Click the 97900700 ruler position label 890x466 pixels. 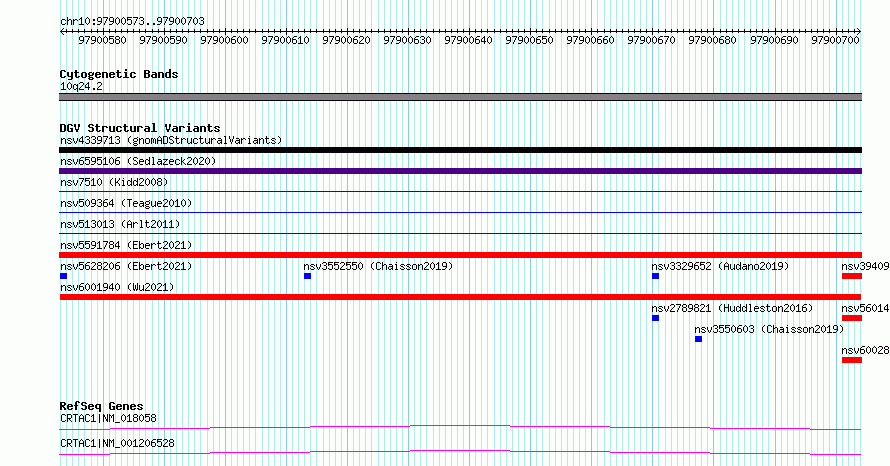(x=835, y=40)
